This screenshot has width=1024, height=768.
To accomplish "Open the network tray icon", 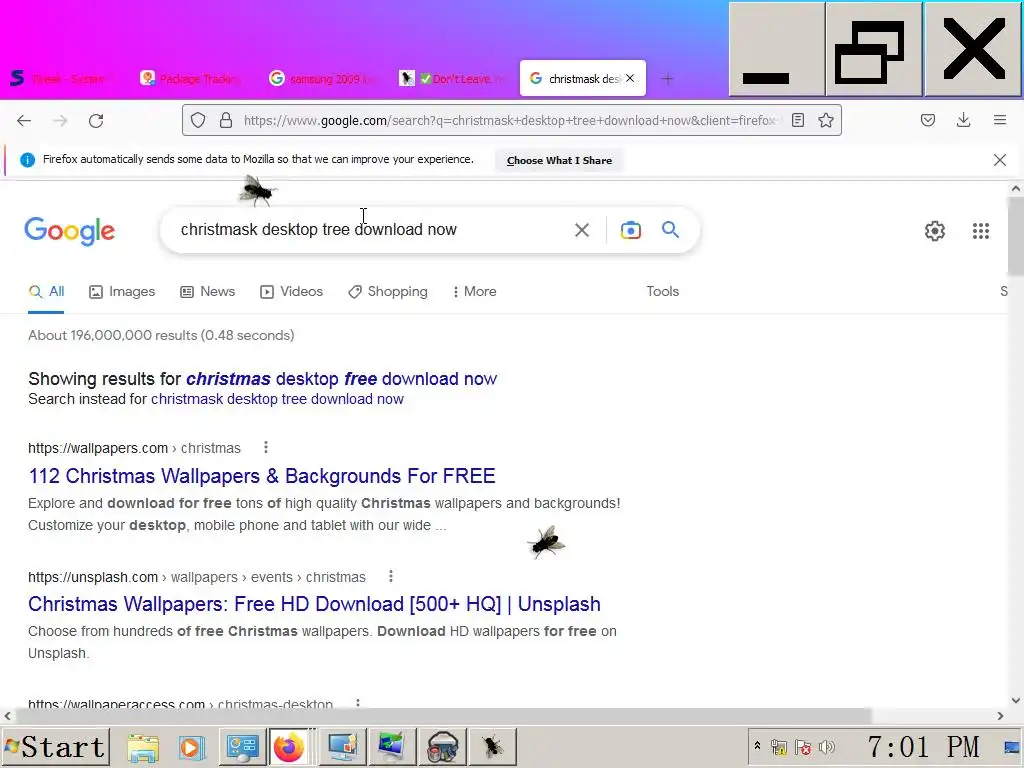I will tap(778, 747).
